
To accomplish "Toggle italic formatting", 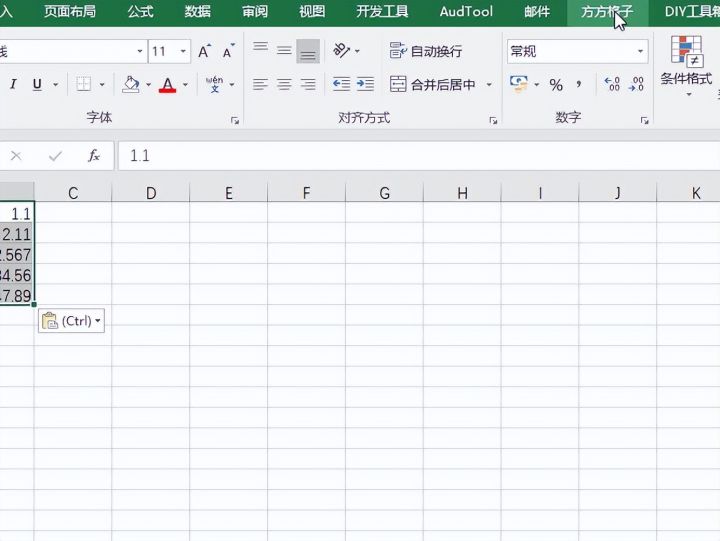I will tap(13, 85).
